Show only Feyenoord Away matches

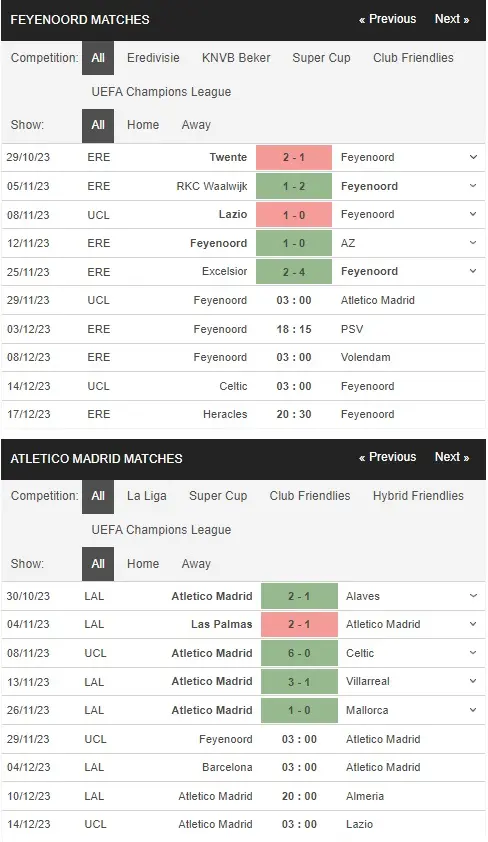coord(196,125)
